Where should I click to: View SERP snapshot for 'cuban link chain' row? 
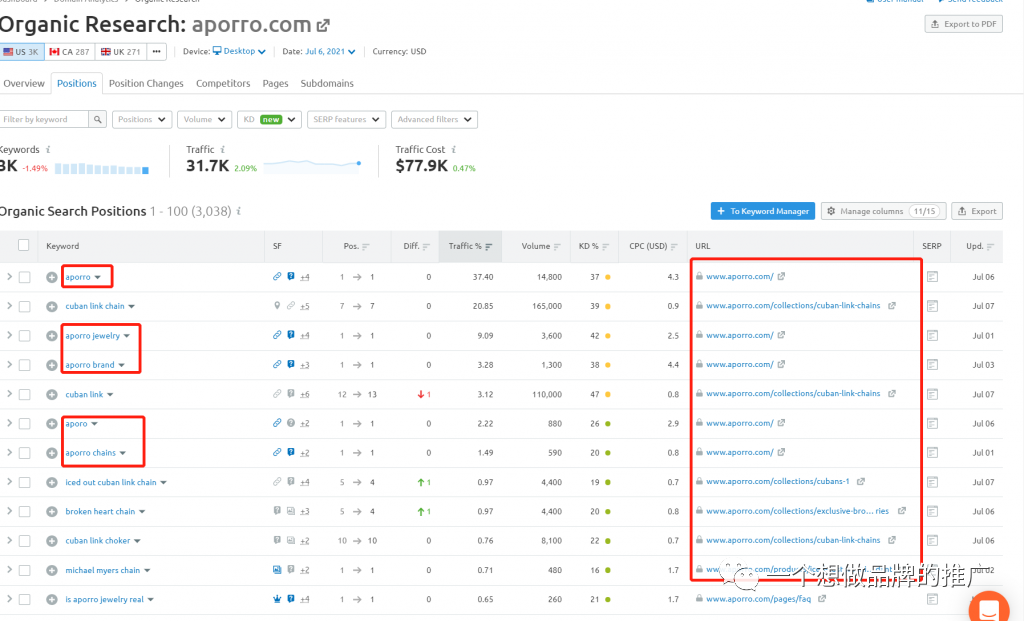tap(932, 306)
